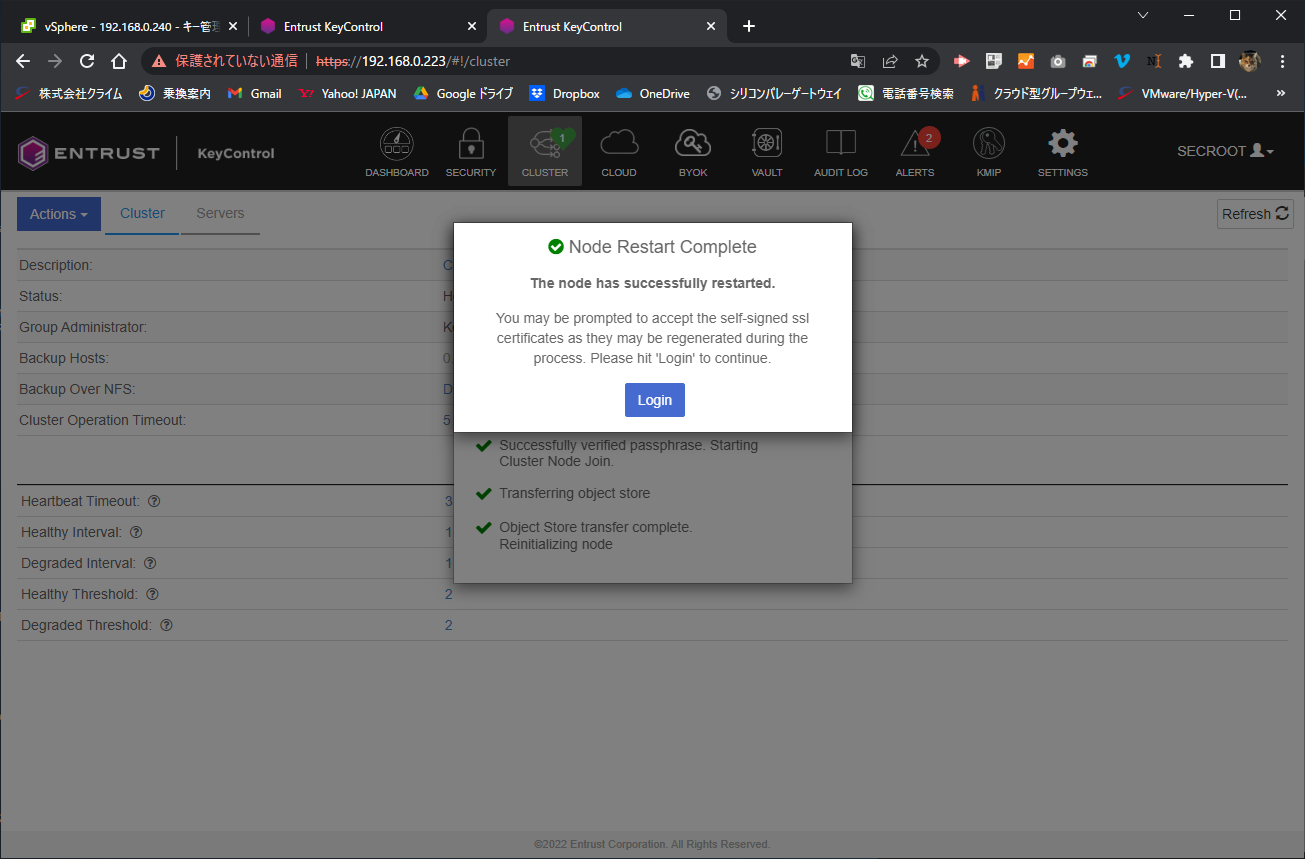1305x859 pixels.
Task: Click the Backup Over NFS label
Action: [77, 389]
